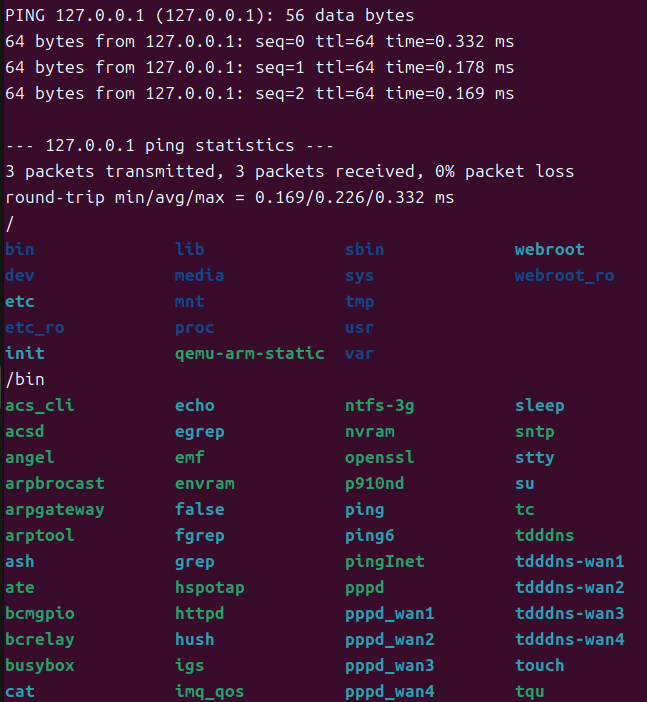This screenshot has width=647, height=702.
Task: Click the acs_cli binary entry
Action: tap(39, 405)
